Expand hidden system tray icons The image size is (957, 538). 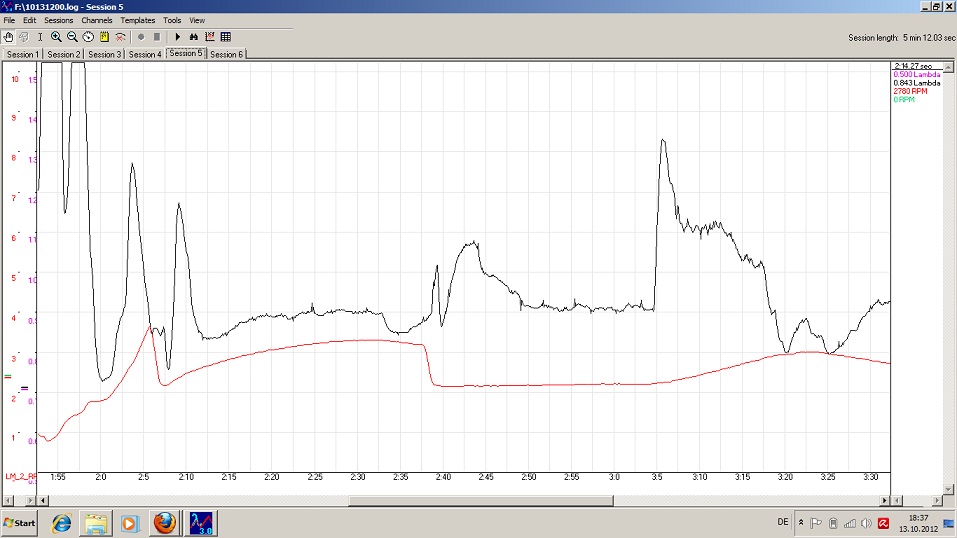(800, 523)
